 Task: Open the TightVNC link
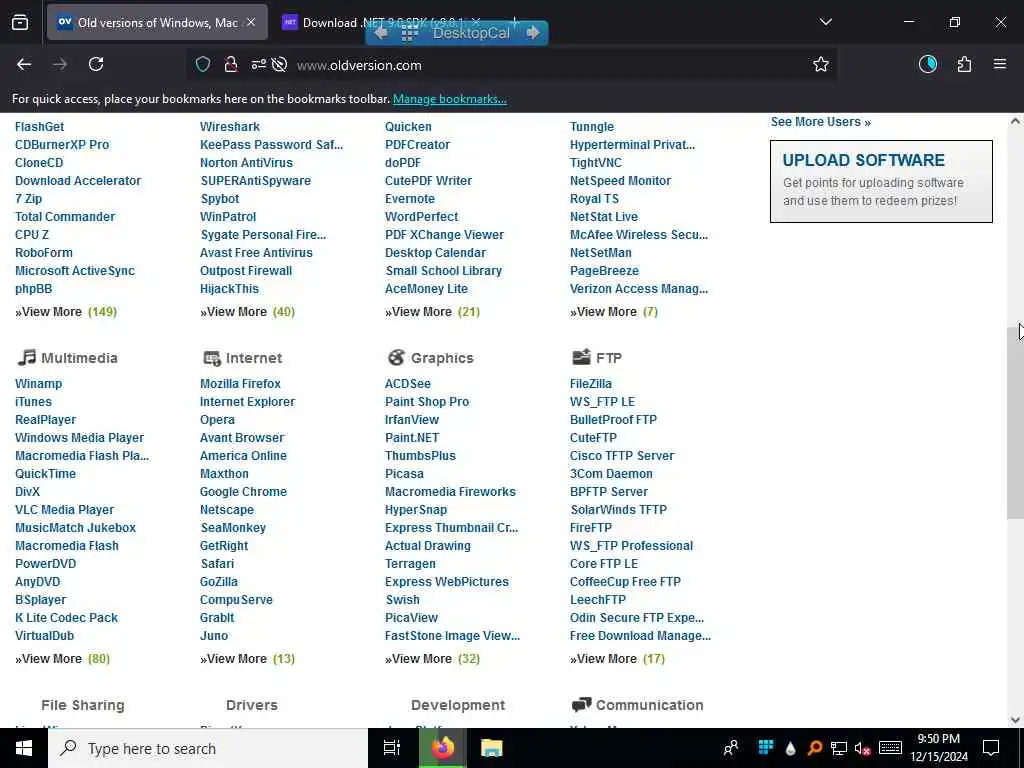tap(596, 163)
